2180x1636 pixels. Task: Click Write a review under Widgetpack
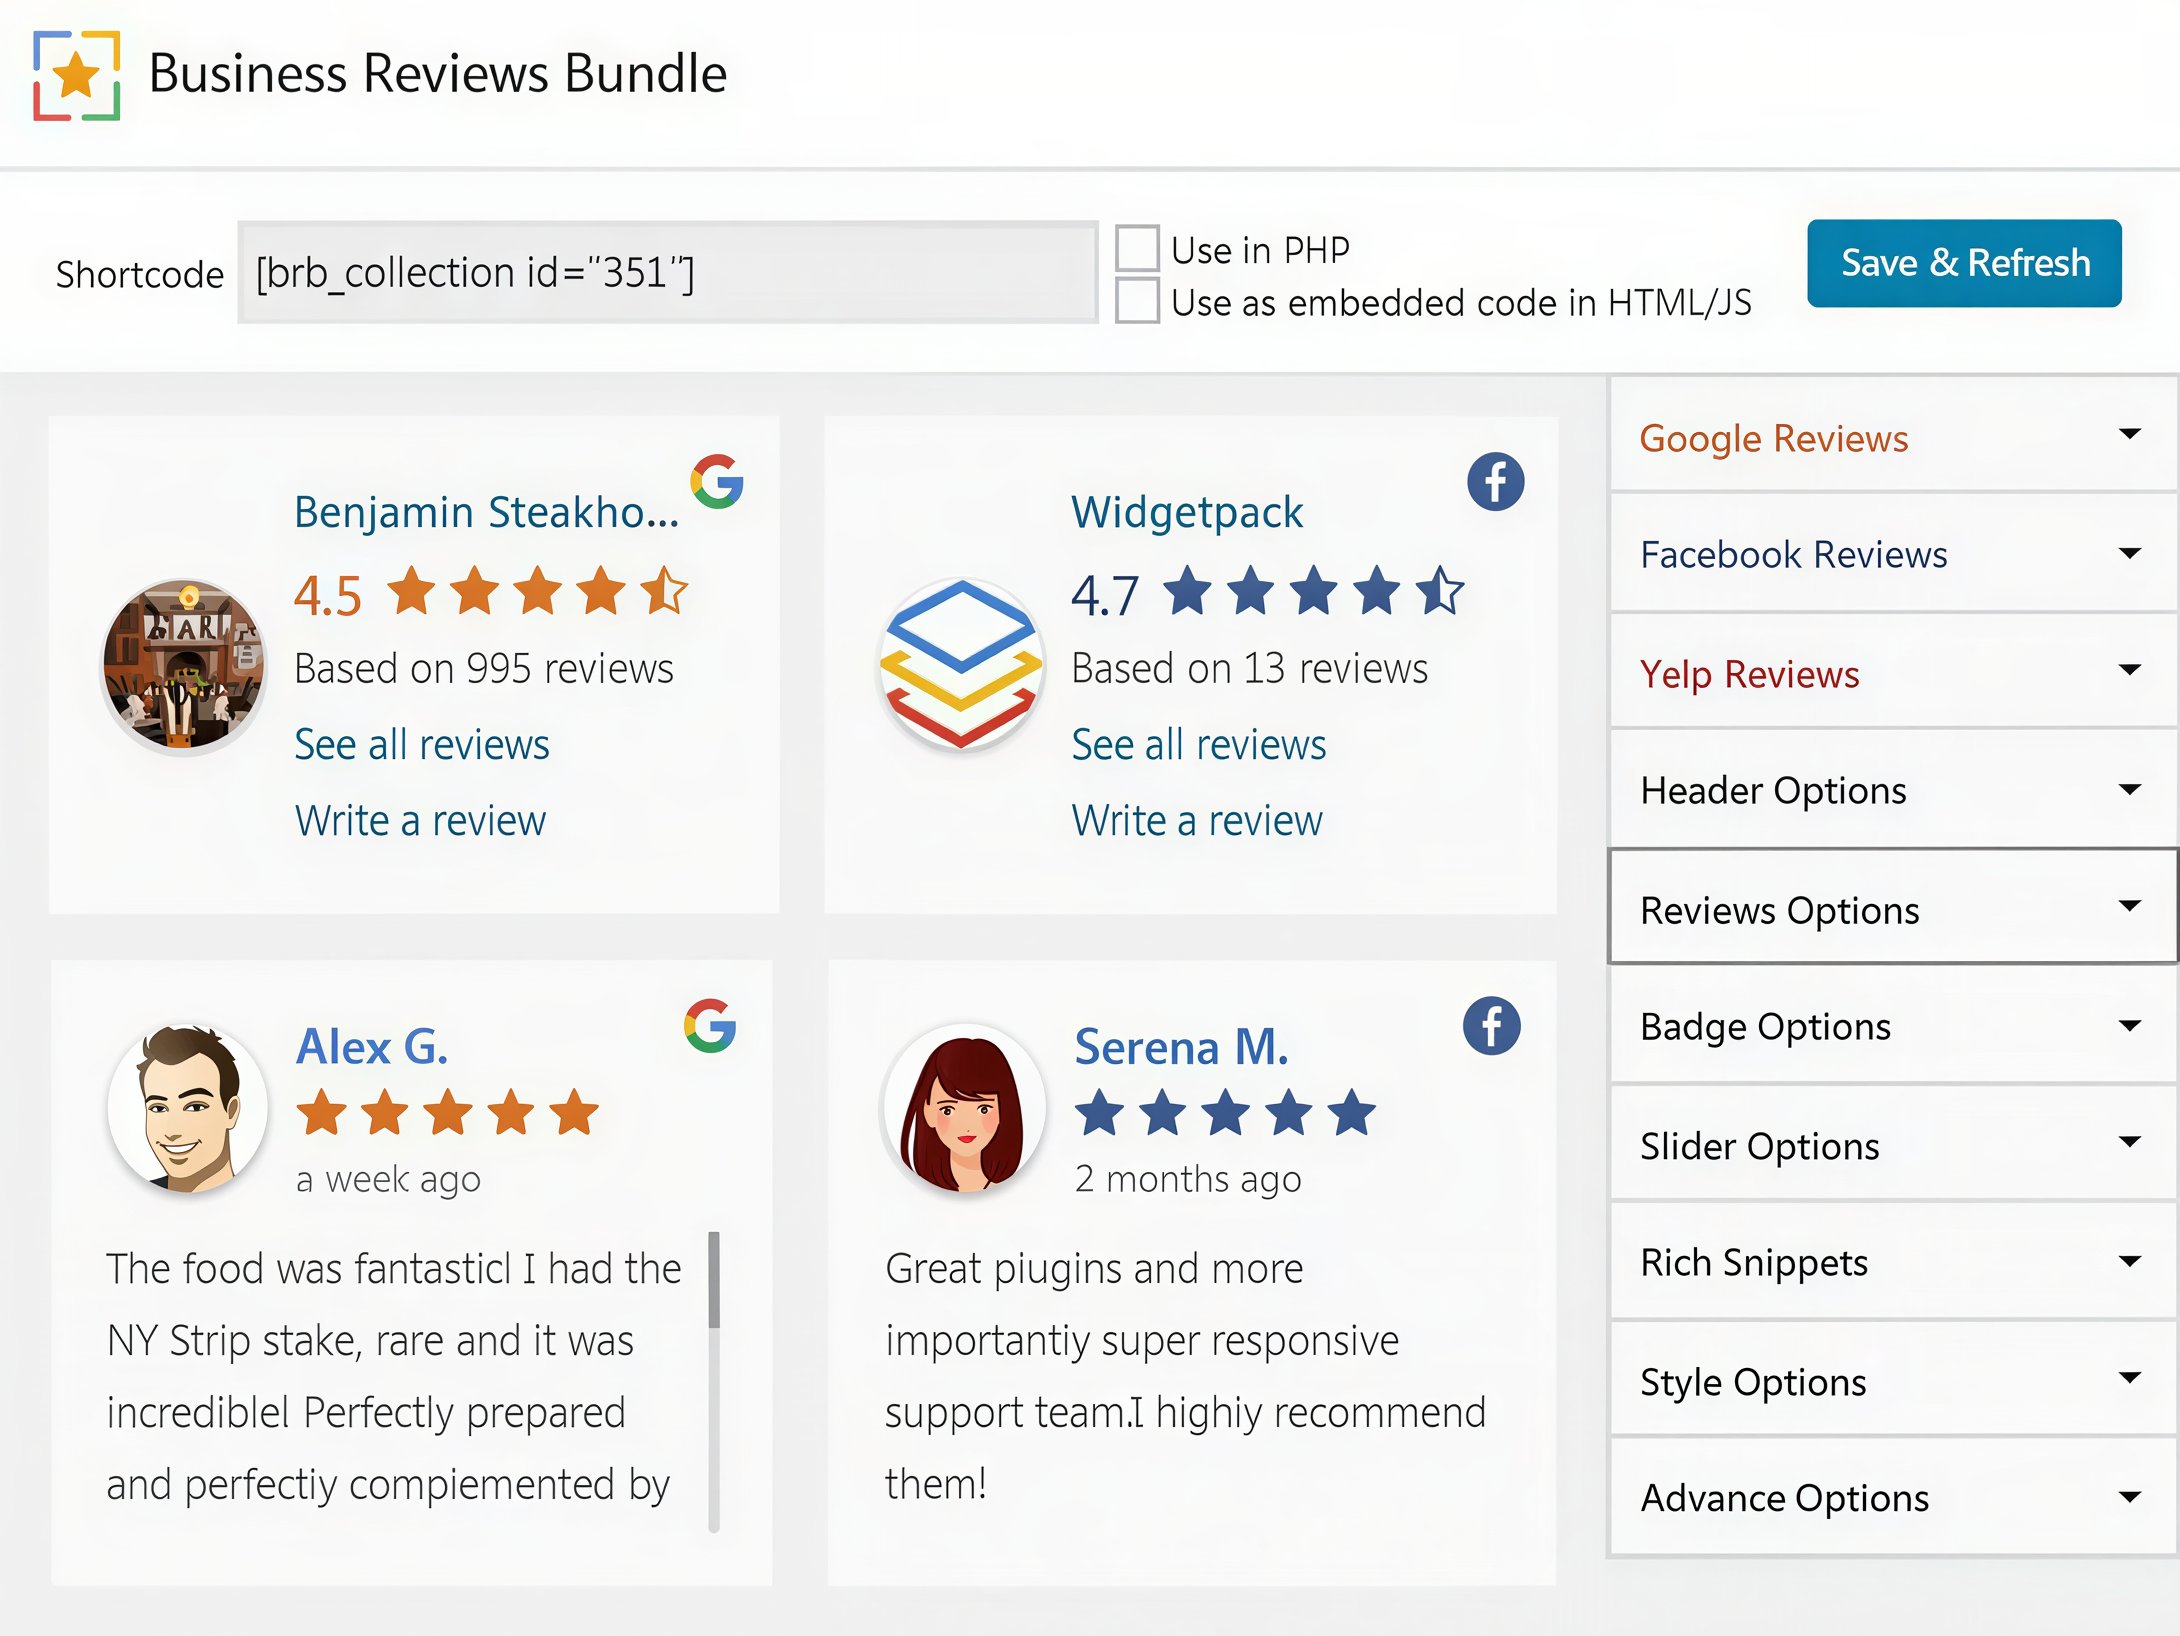click(1197, 821)
